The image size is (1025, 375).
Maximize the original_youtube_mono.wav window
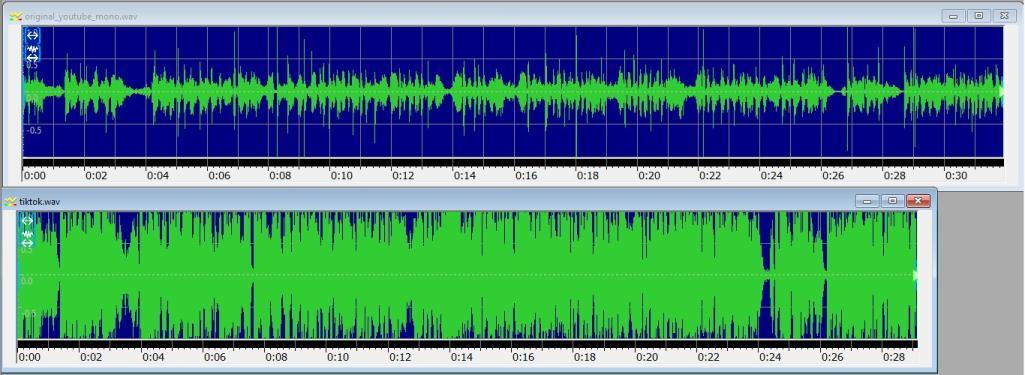pyautogui.click(x=979, y=16)
